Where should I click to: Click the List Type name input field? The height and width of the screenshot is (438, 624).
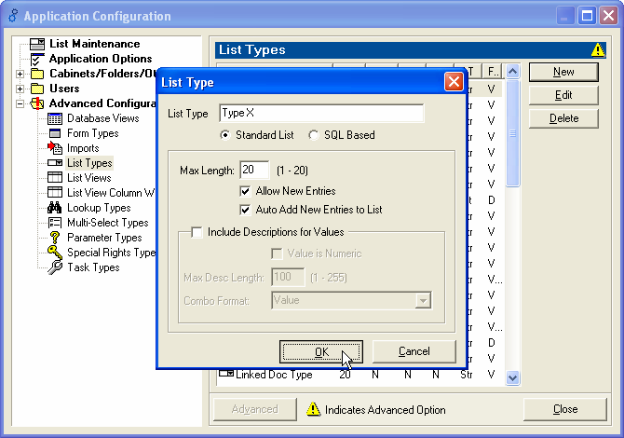point(322,113)
